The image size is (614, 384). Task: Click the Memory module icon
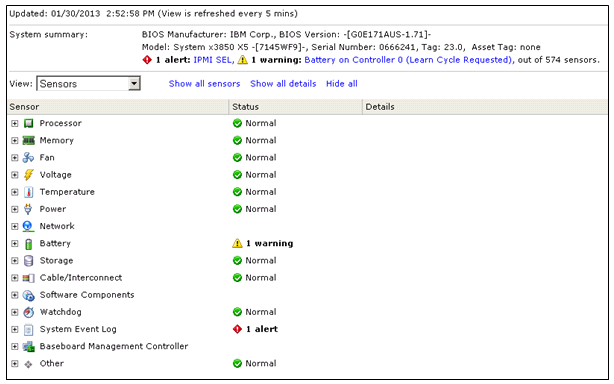click(x=29, y=141)
